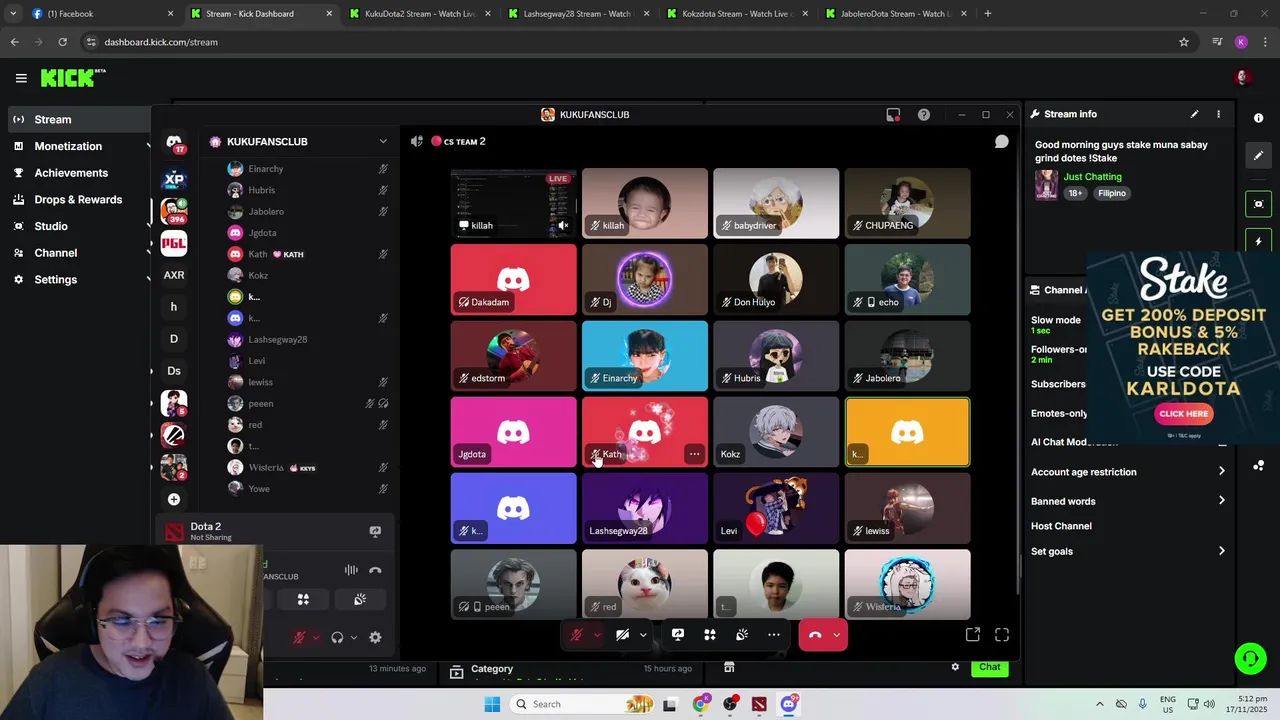The image size is (1280, 720).
Task: Edit stream info with pencil icon
Action: coord(1194,114)
